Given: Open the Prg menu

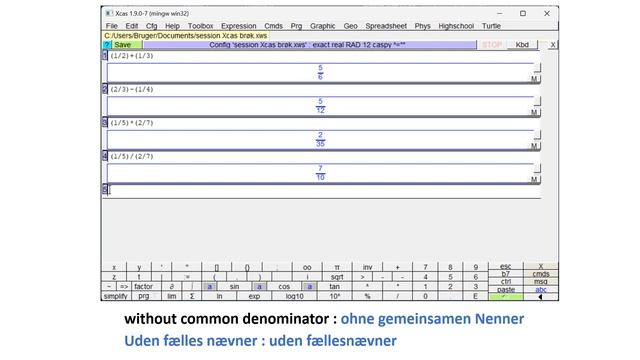Looking at the screenshot, I should pos(296,26).
